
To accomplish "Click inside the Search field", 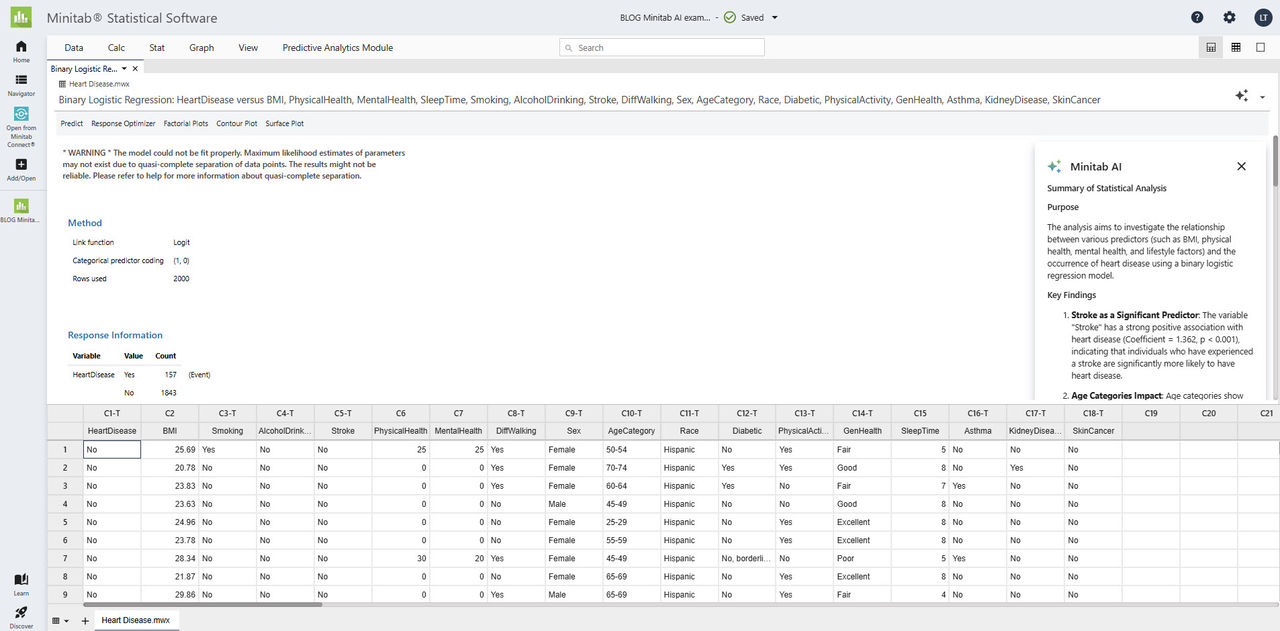I will [660, 47].
